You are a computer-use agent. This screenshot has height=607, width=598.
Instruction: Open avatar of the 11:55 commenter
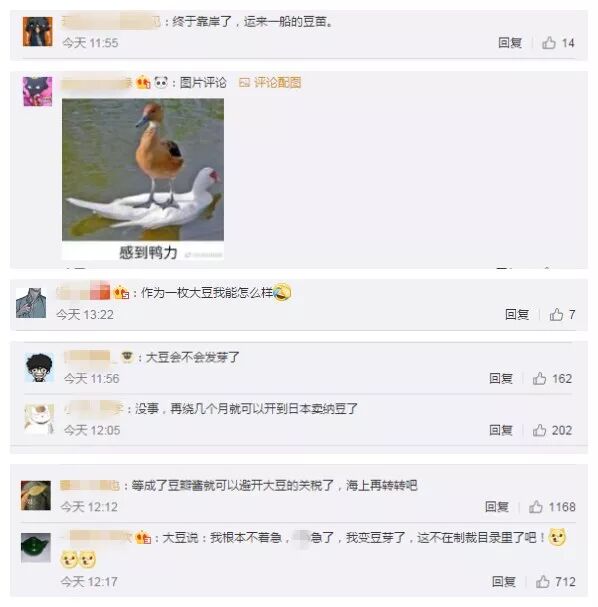click(38, 32)
